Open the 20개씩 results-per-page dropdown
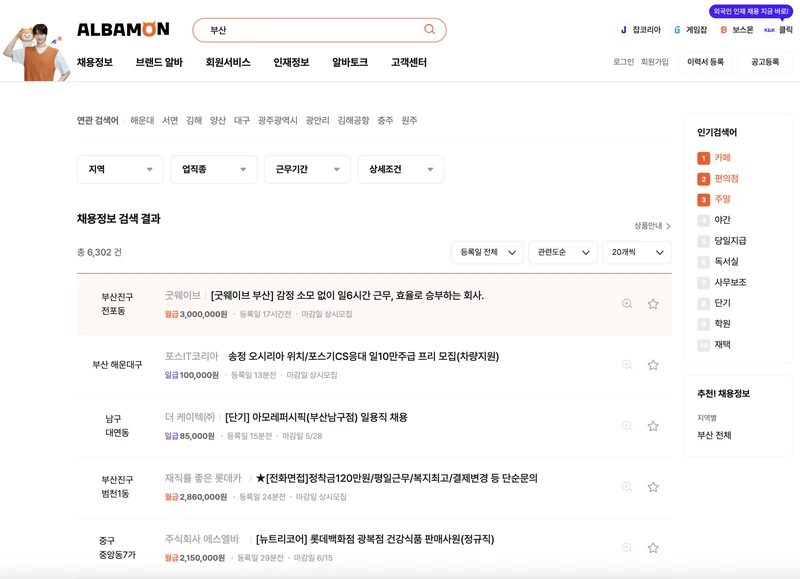Screen dimensions: 800x579 [x=634, y=252]
